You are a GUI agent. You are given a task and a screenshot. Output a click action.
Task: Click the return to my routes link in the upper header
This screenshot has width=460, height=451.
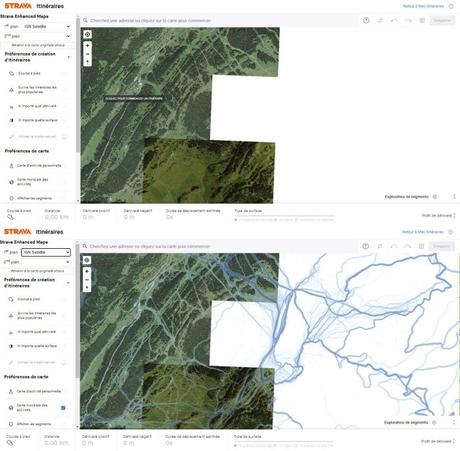coord(423,6)
